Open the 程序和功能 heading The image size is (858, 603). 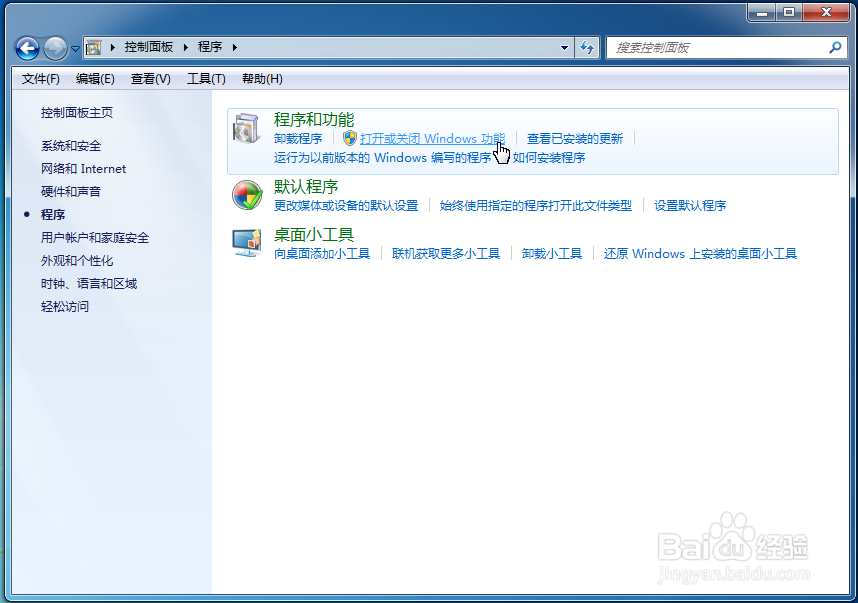coord(314,119)
